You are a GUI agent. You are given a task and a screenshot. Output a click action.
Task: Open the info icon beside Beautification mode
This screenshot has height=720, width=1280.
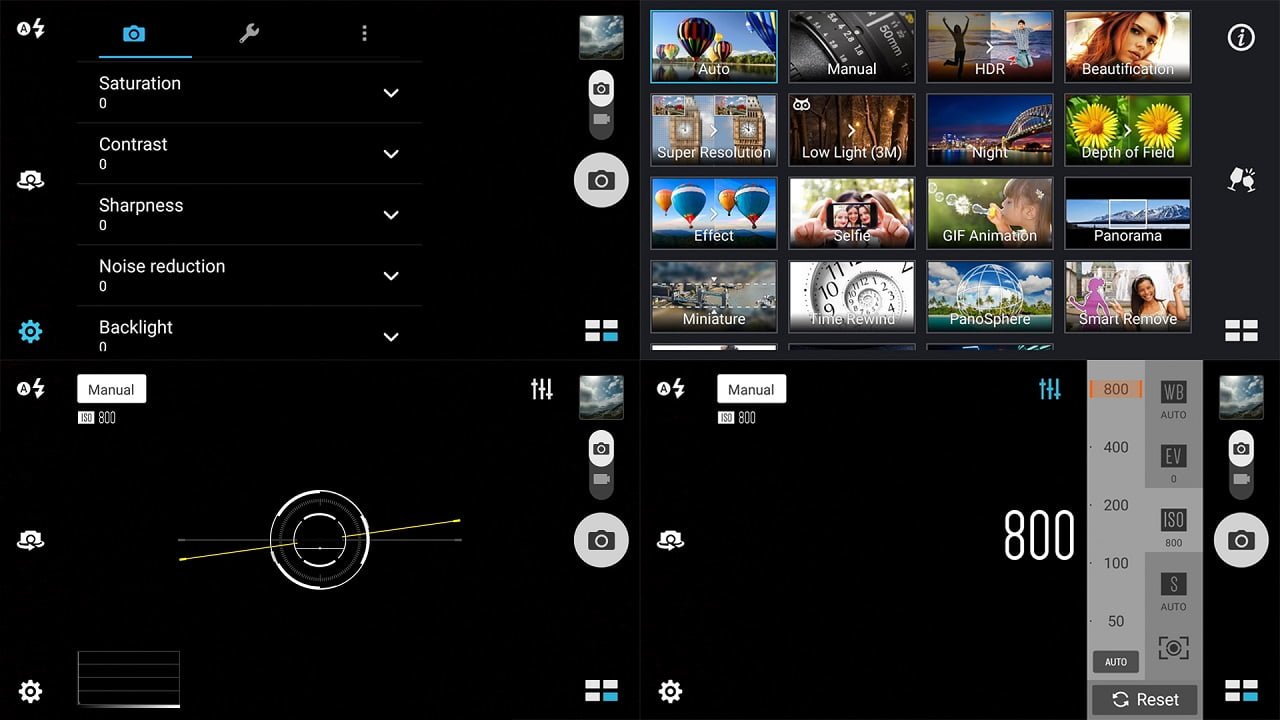[1241, 38]
